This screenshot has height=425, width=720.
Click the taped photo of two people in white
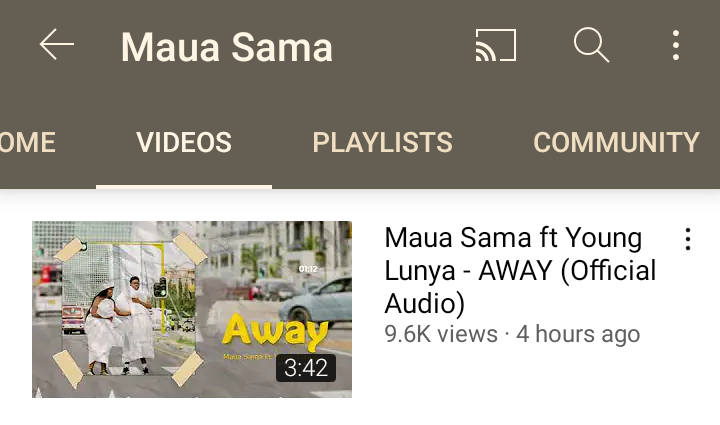click(x=129, y=310)
